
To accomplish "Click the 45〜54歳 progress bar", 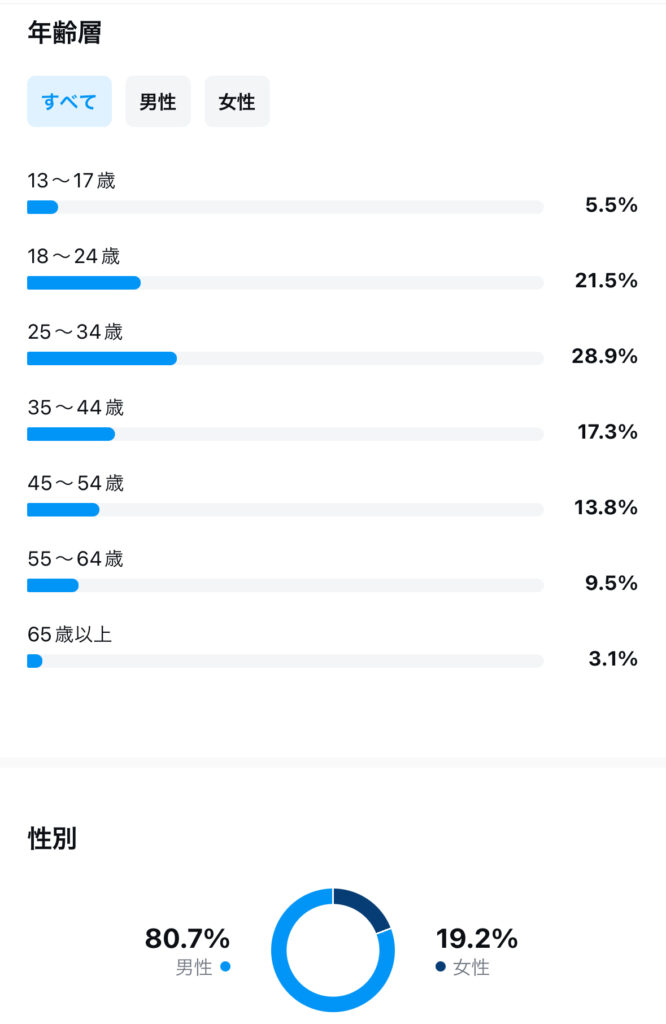I will (x=285, y=510).
